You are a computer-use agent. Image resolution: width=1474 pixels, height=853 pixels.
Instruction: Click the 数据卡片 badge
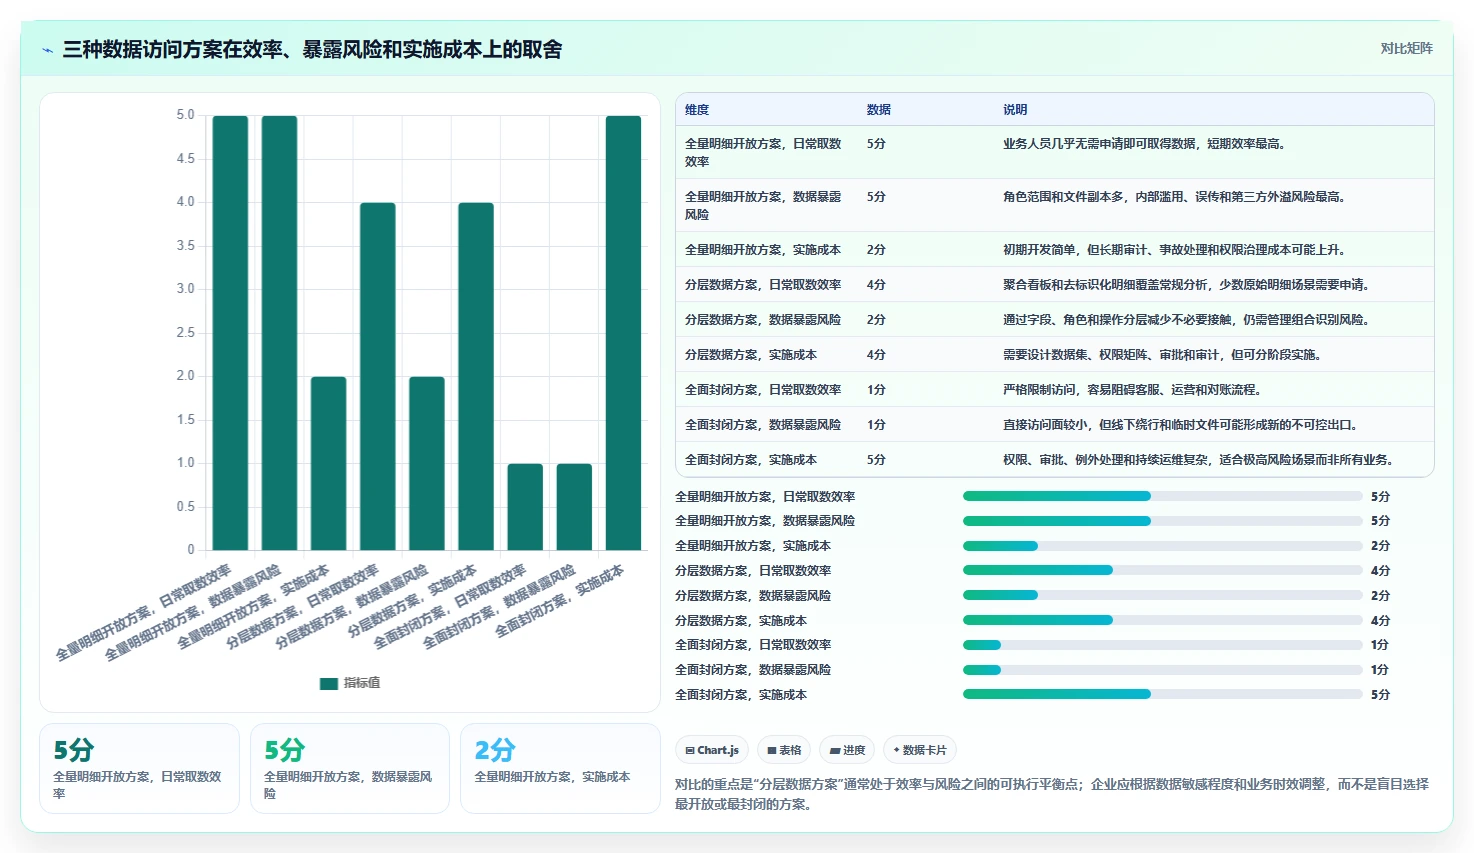(920, 750)
